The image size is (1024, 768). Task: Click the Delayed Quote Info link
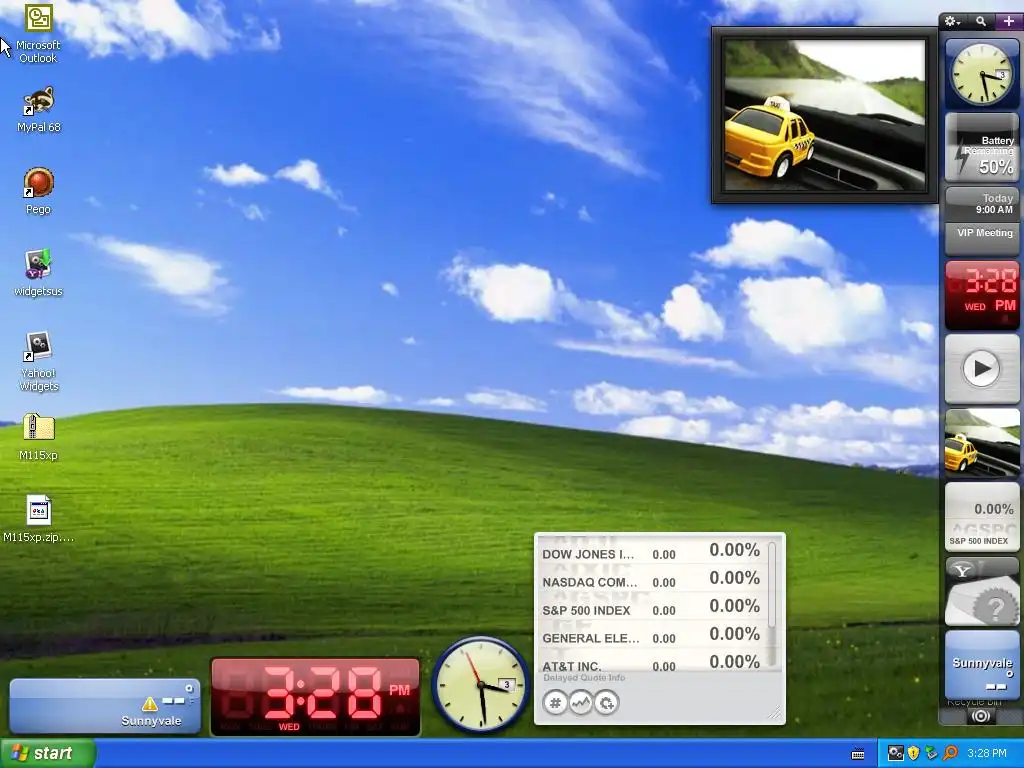click(x=584, y=678)
